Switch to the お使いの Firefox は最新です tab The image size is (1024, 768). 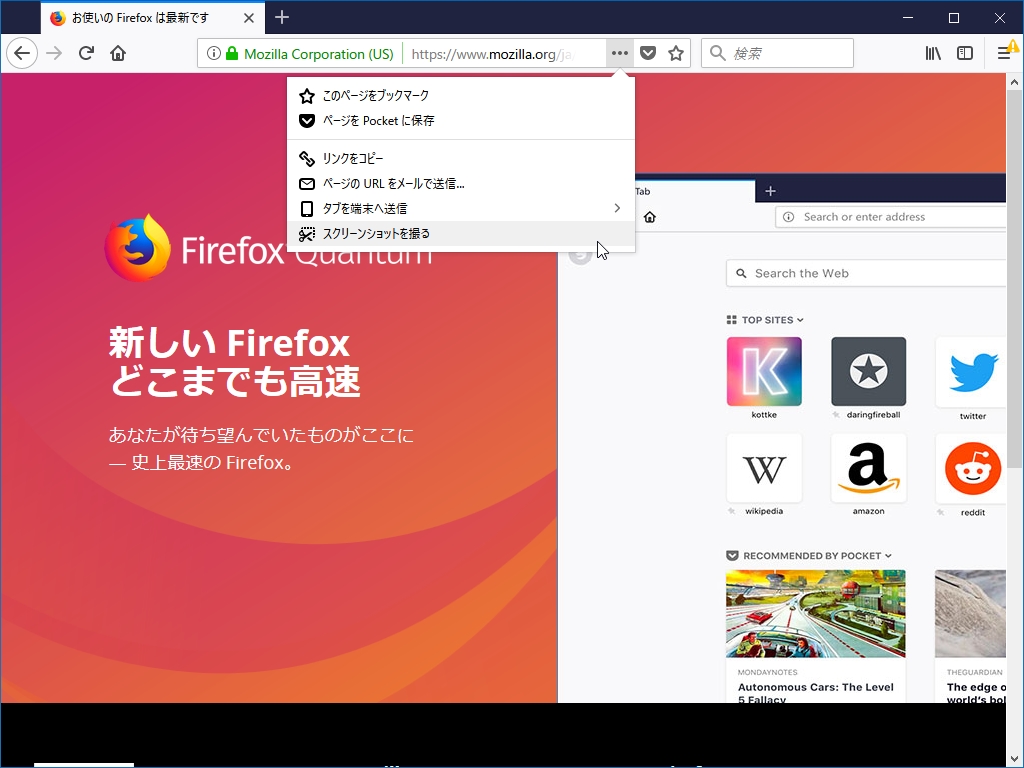pos(140,17)
